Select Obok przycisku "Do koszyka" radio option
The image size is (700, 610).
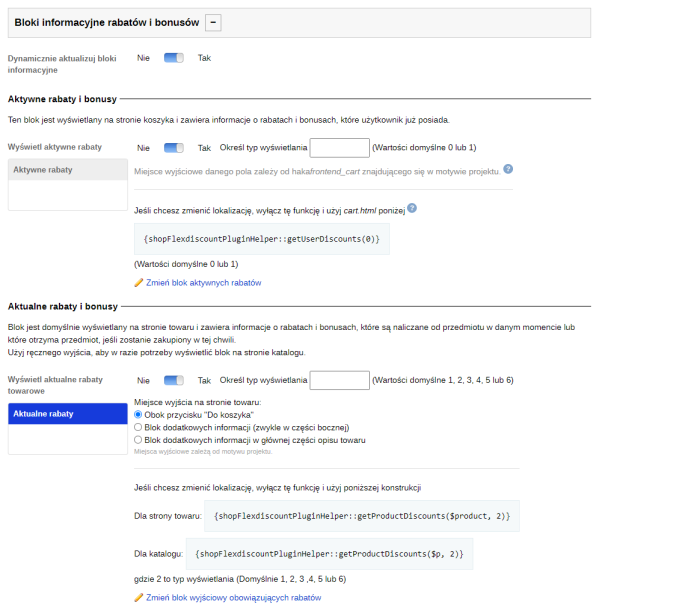[x=139, y=414]
